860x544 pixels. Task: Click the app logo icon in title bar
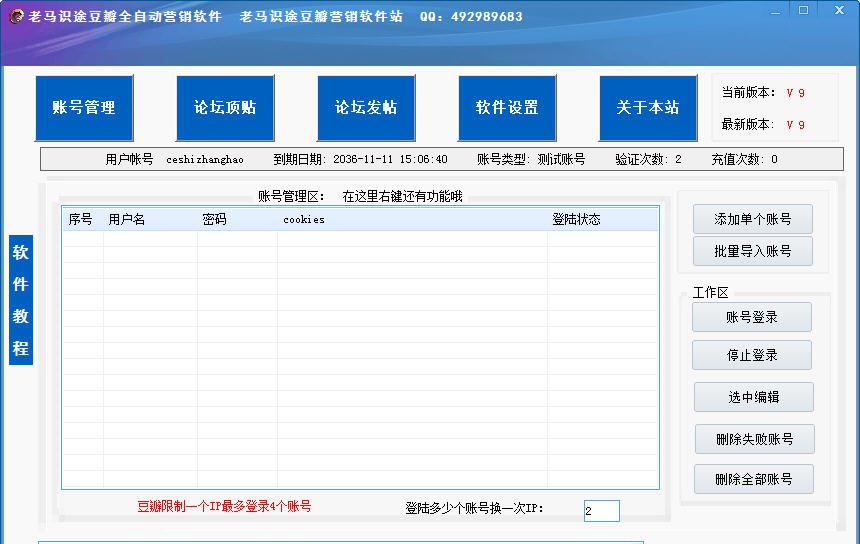click(x=16, y=16)
